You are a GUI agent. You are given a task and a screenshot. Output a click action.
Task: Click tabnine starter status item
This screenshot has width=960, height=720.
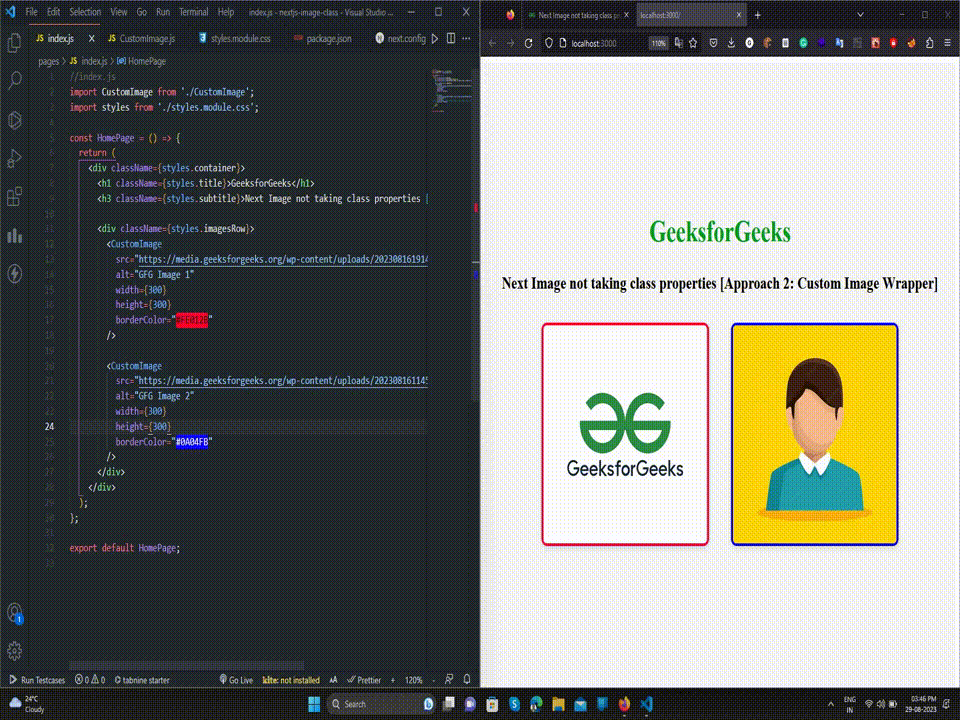pos(142,680)
